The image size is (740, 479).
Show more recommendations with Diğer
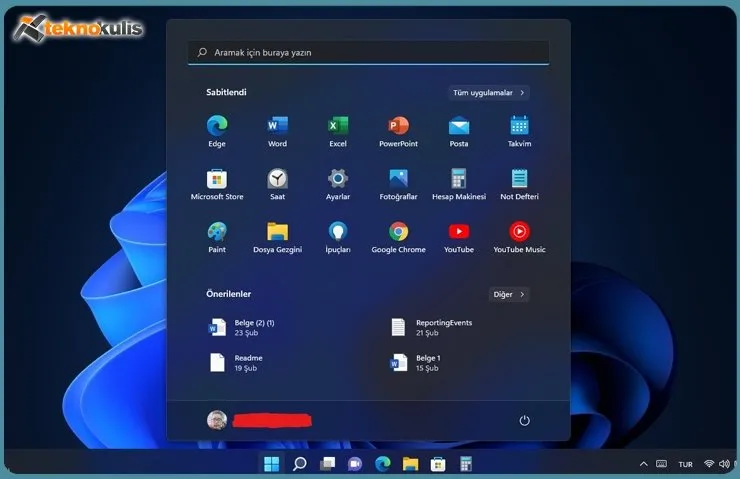pyautogui.click(x=509, y=294)
